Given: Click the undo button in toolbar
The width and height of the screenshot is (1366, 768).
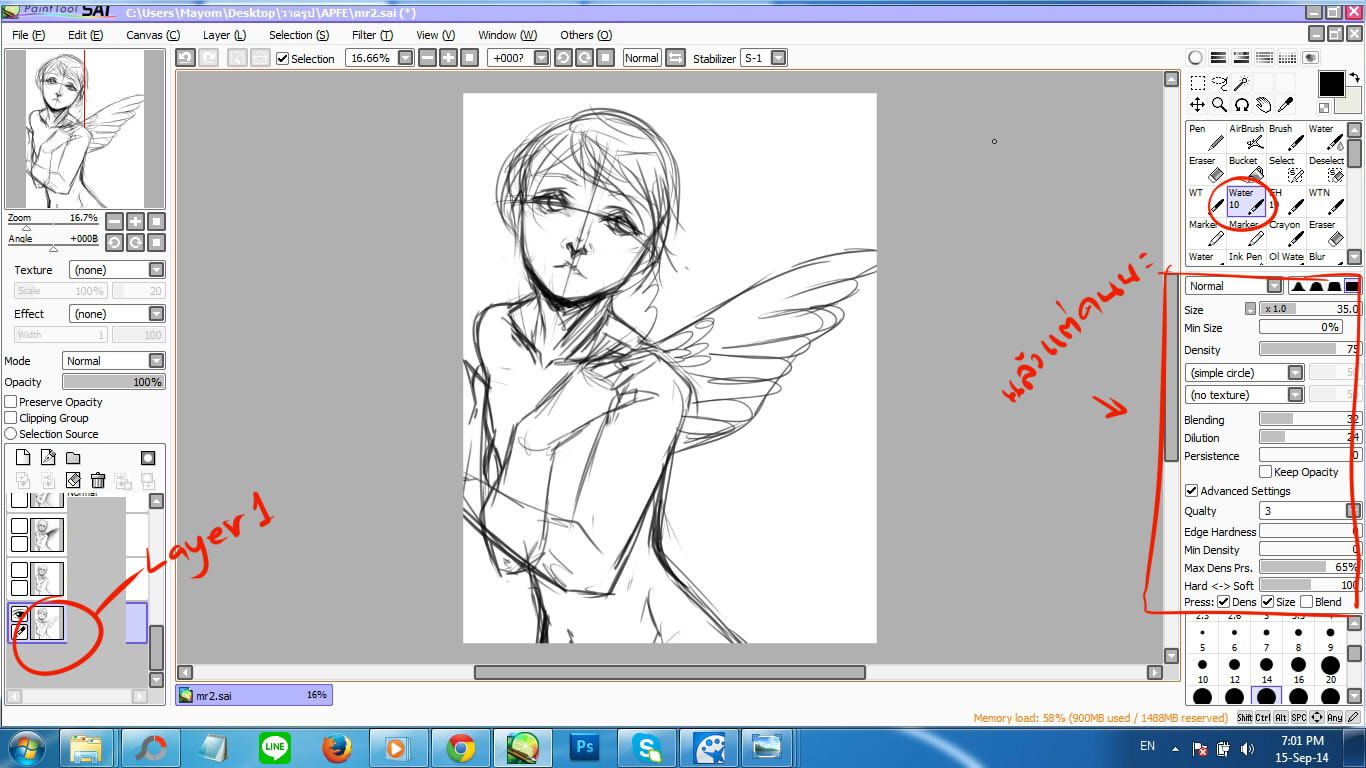Looking at the screenshot, I should click(x=185, y=58).
